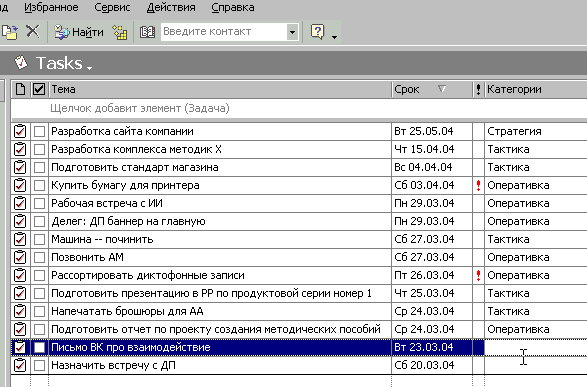The height and width of the screenshot is (387, 587).
Task: Click the Delete (X) toolbar icon
Action: pyautogui.click(x=33, y=31)
